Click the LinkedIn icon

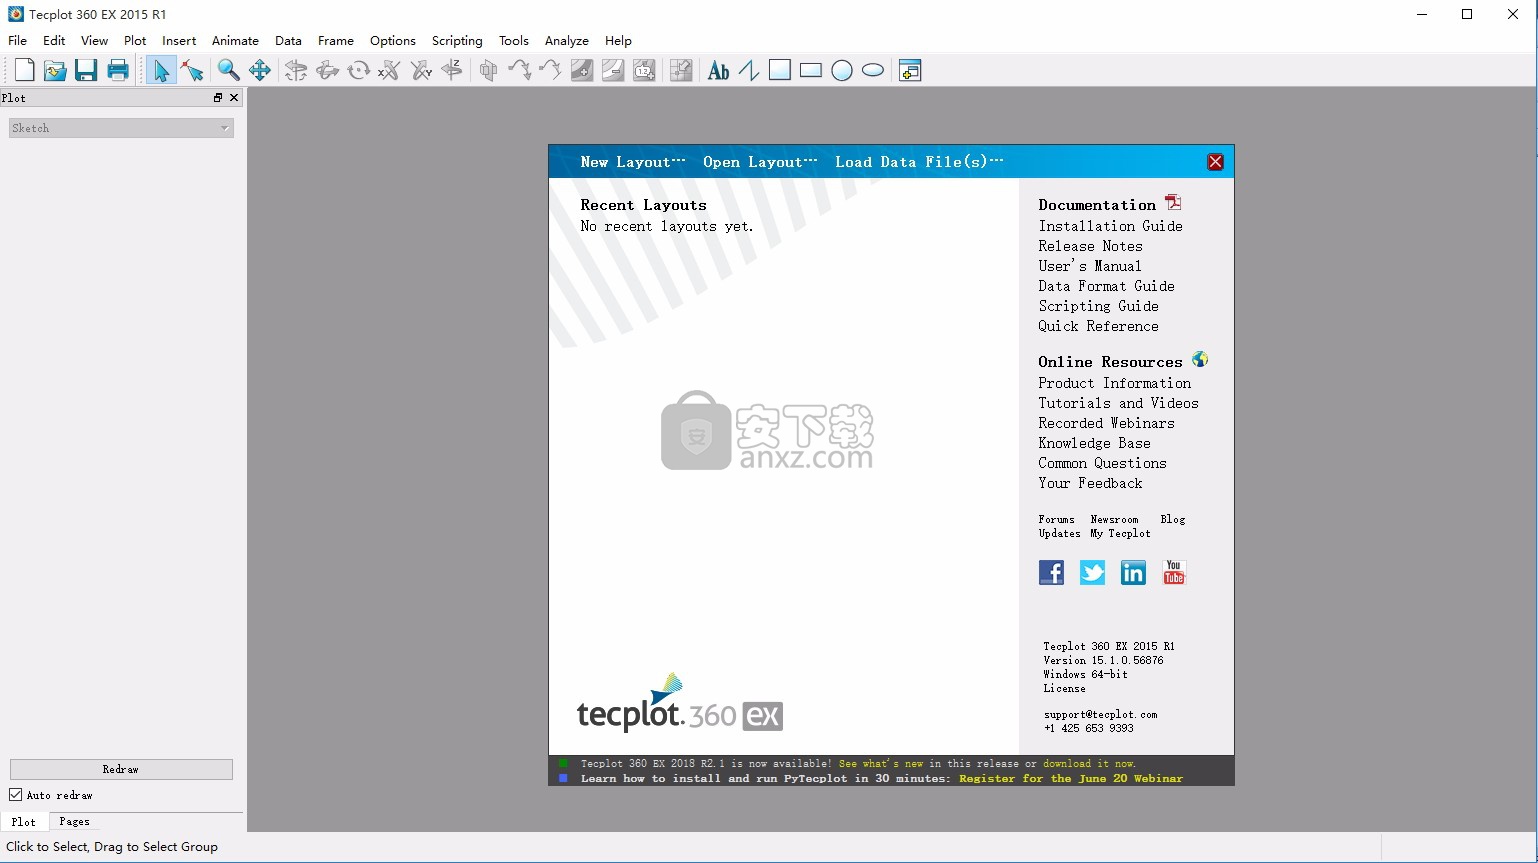click(1133, 572)
